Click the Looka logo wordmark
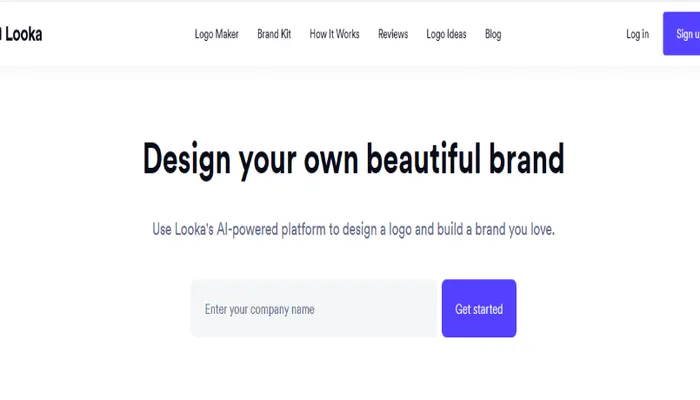The width and height of the screenshot is (700, 400). coord(22,34)
